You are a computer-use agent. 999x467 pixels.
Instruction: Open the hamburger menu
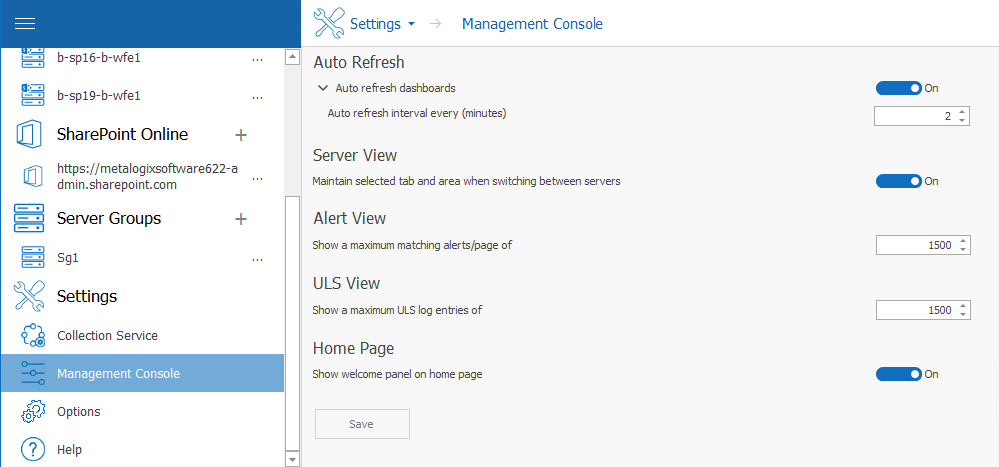coord(25,24)
